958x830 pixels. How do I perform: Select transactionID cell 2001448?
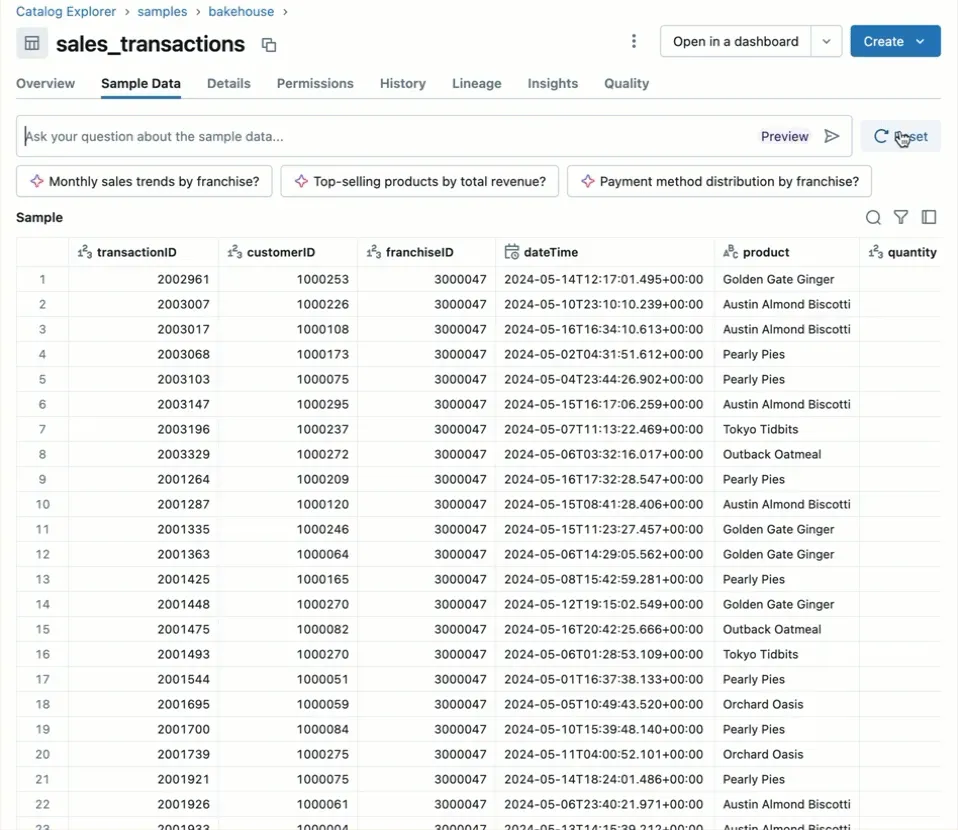143,604
